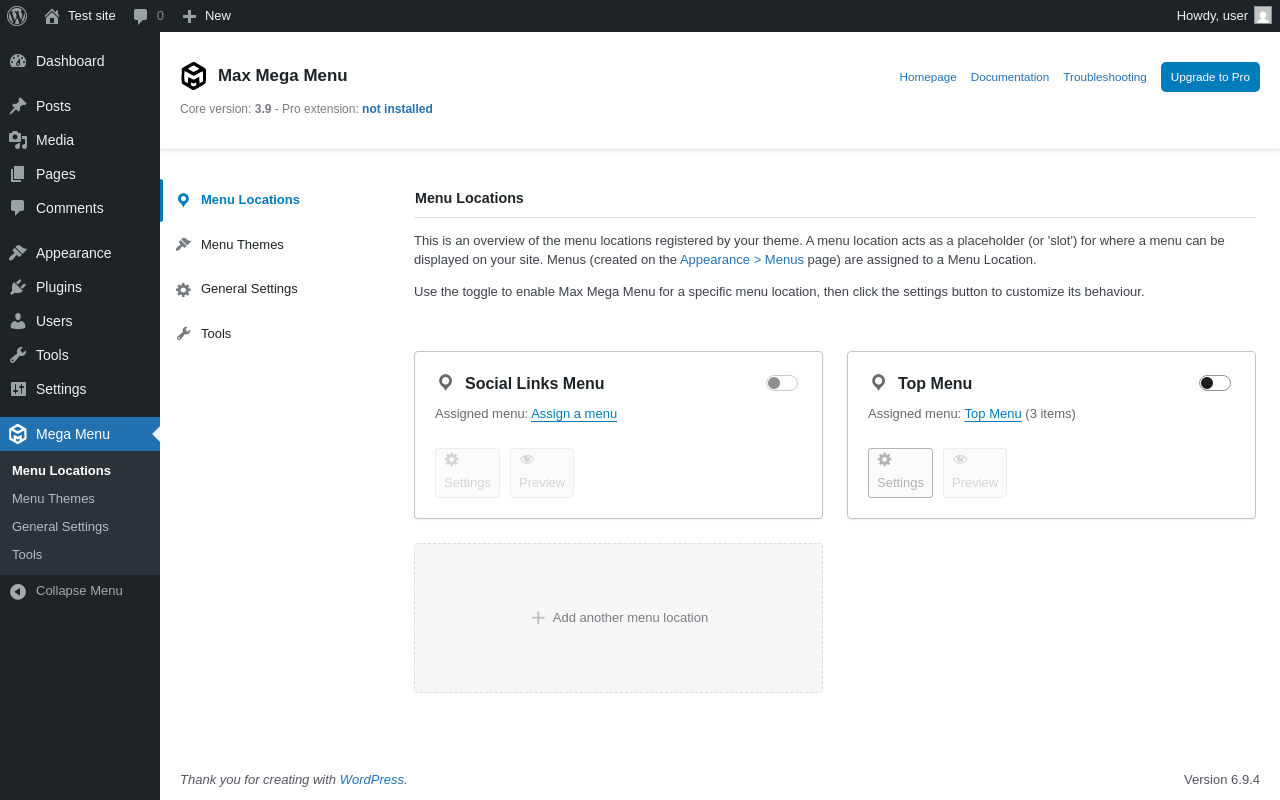Click the Dashboard gauge icon
1280x800 pixels.
click(x=18, y=61)
